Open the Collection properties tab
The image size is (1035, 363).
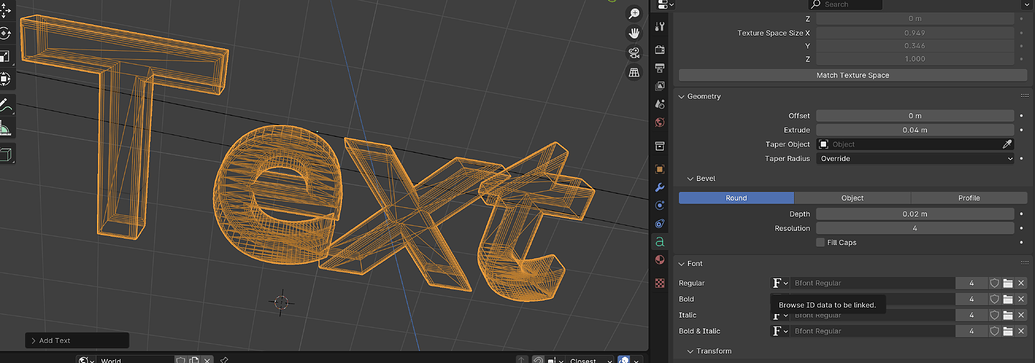pos(659,146)
